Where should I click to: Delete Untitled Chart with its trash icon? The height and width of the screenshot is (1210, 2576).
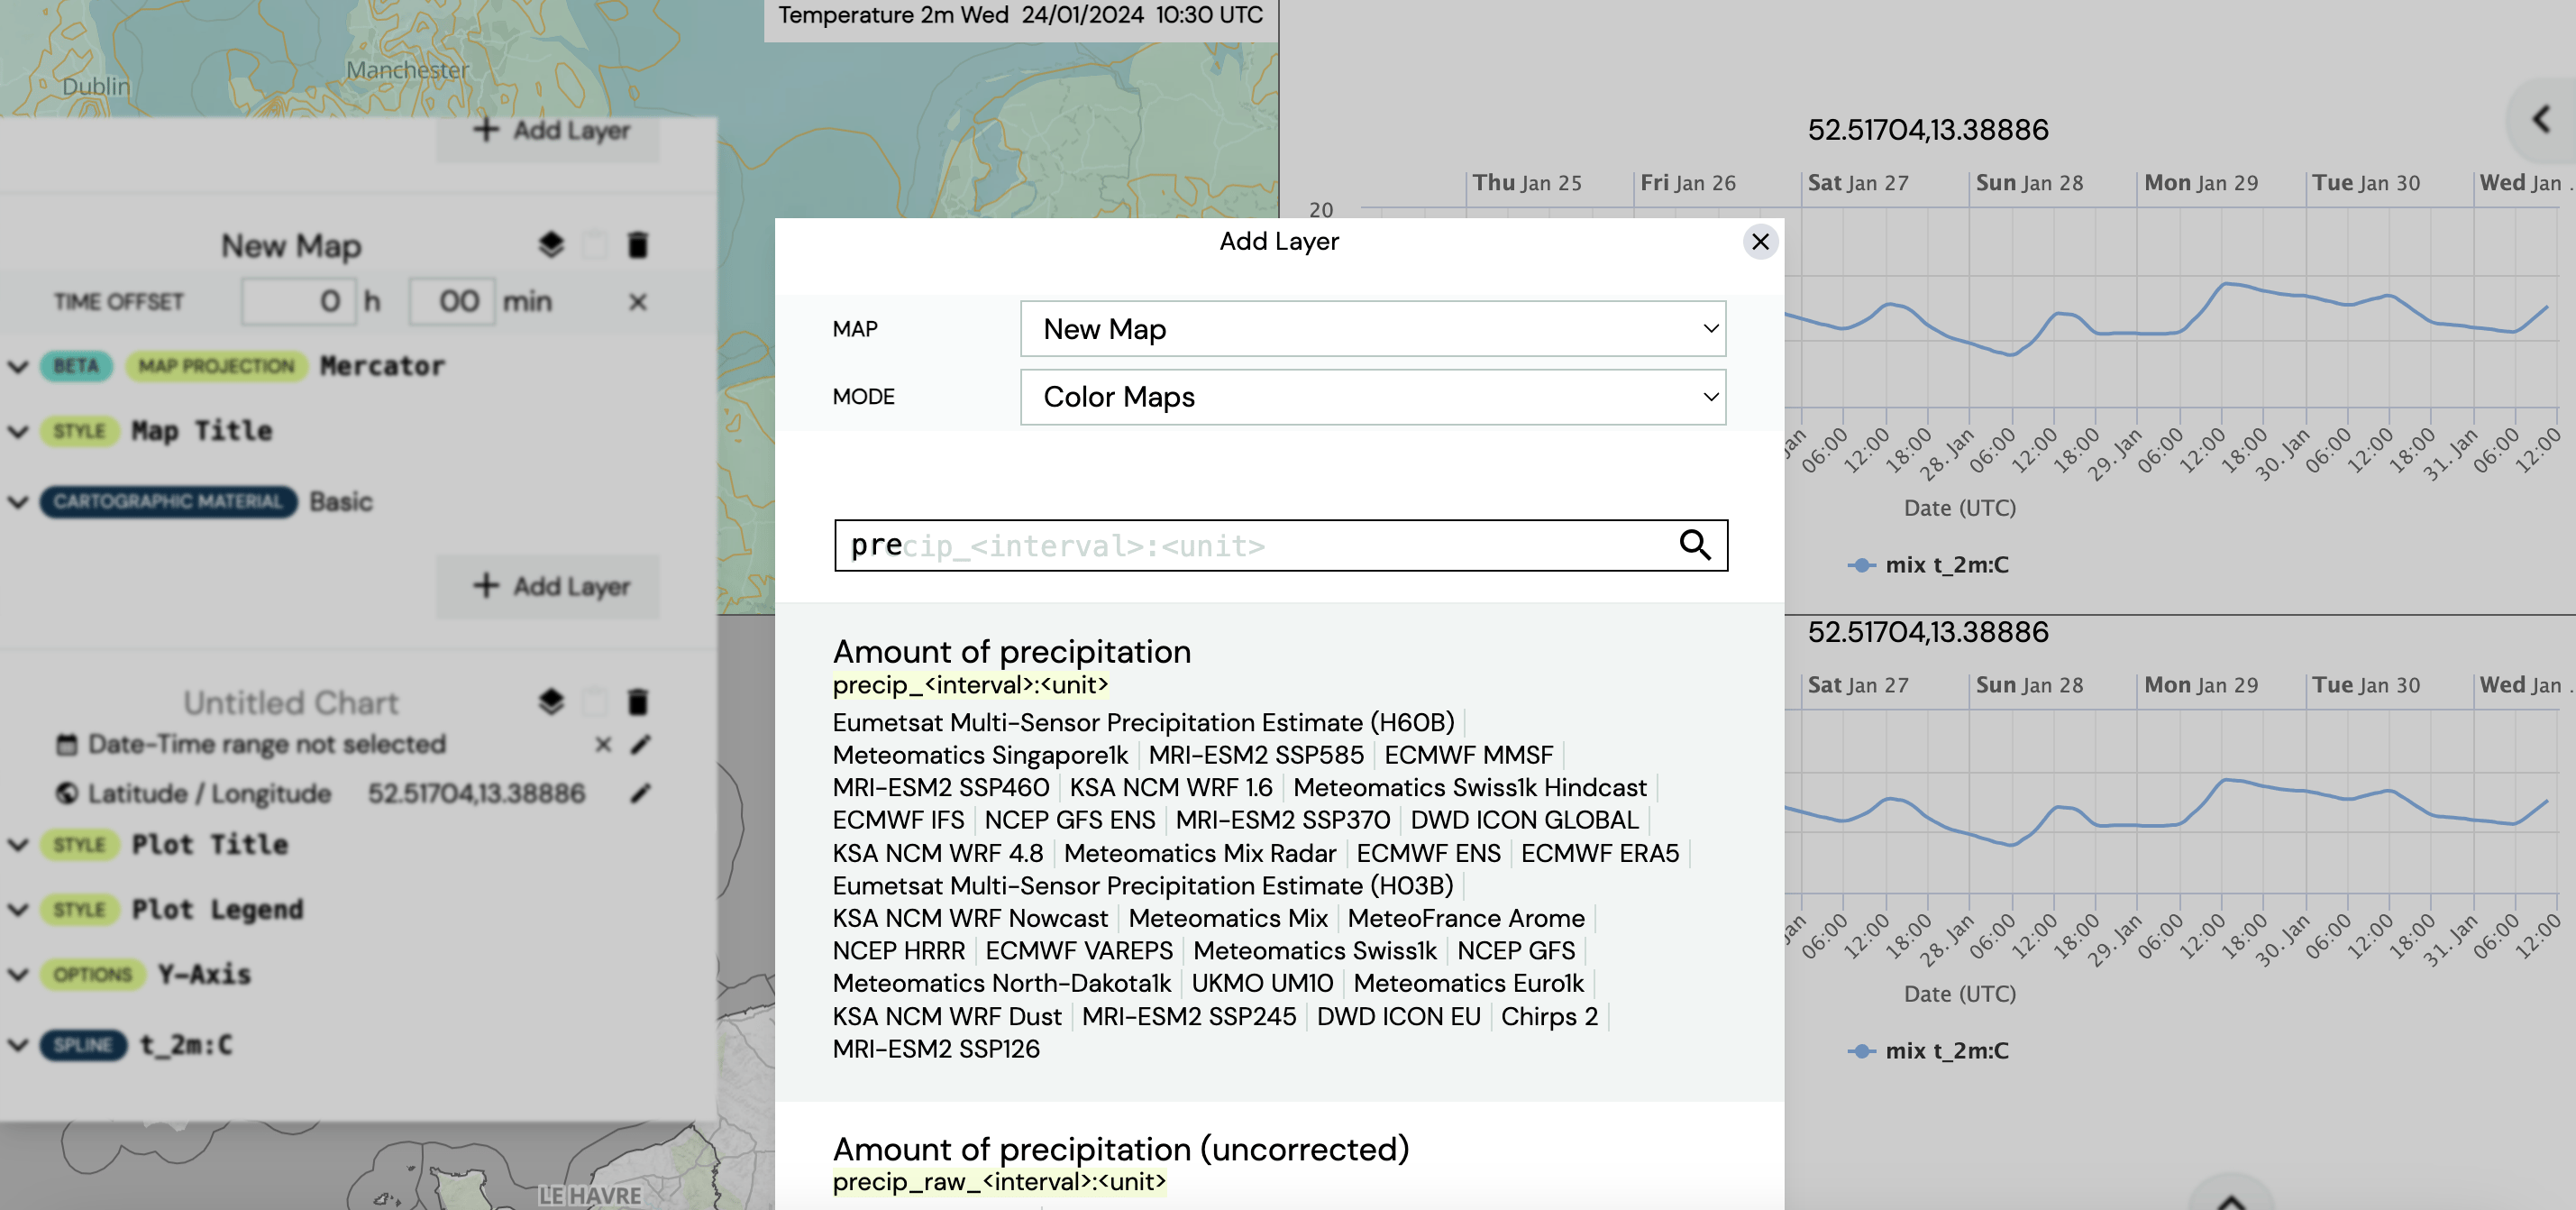[x=637, y=702]
